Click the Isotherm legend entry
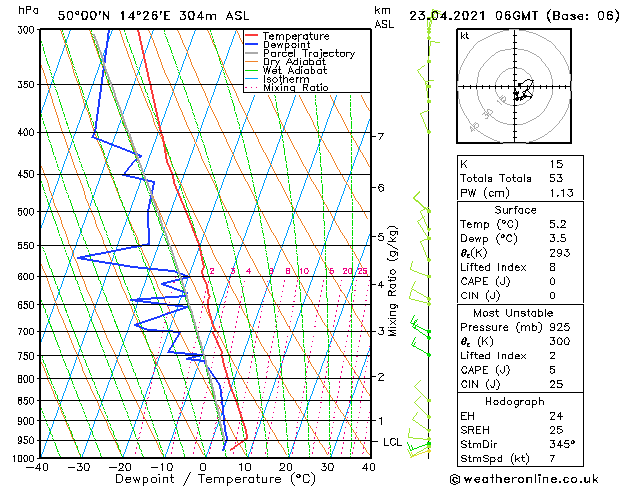 pos(277,79)
